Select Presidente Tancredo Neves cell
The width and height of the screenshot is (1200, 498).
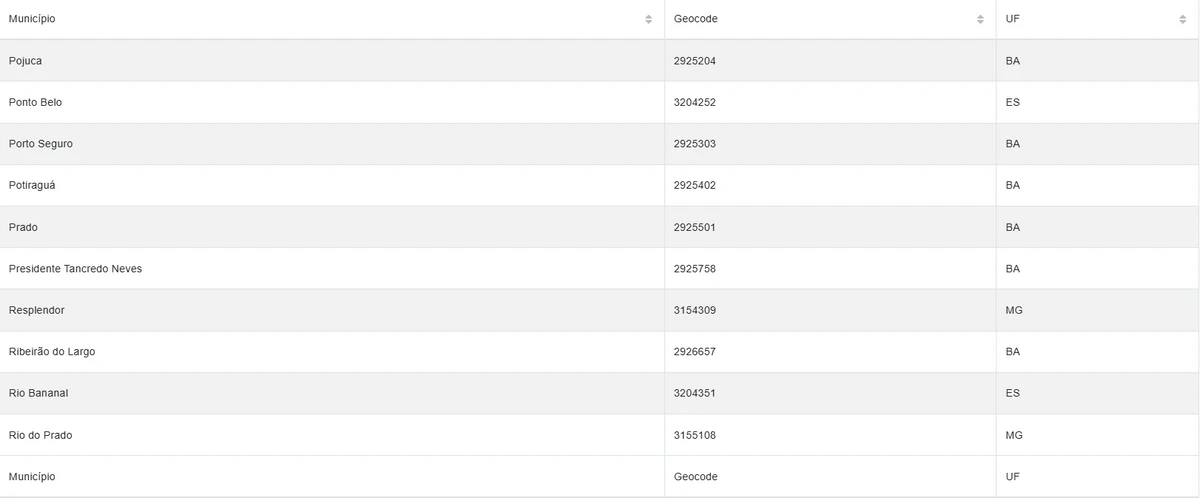pos(75,269)
